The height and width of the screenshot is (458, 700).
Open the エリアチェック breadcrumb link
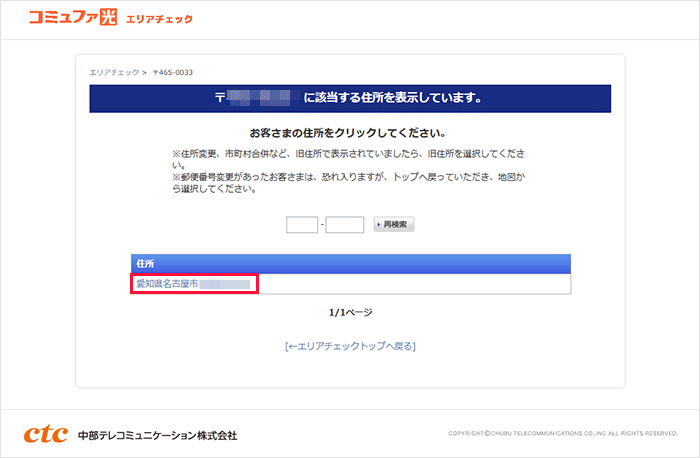(x=112, y=73)
